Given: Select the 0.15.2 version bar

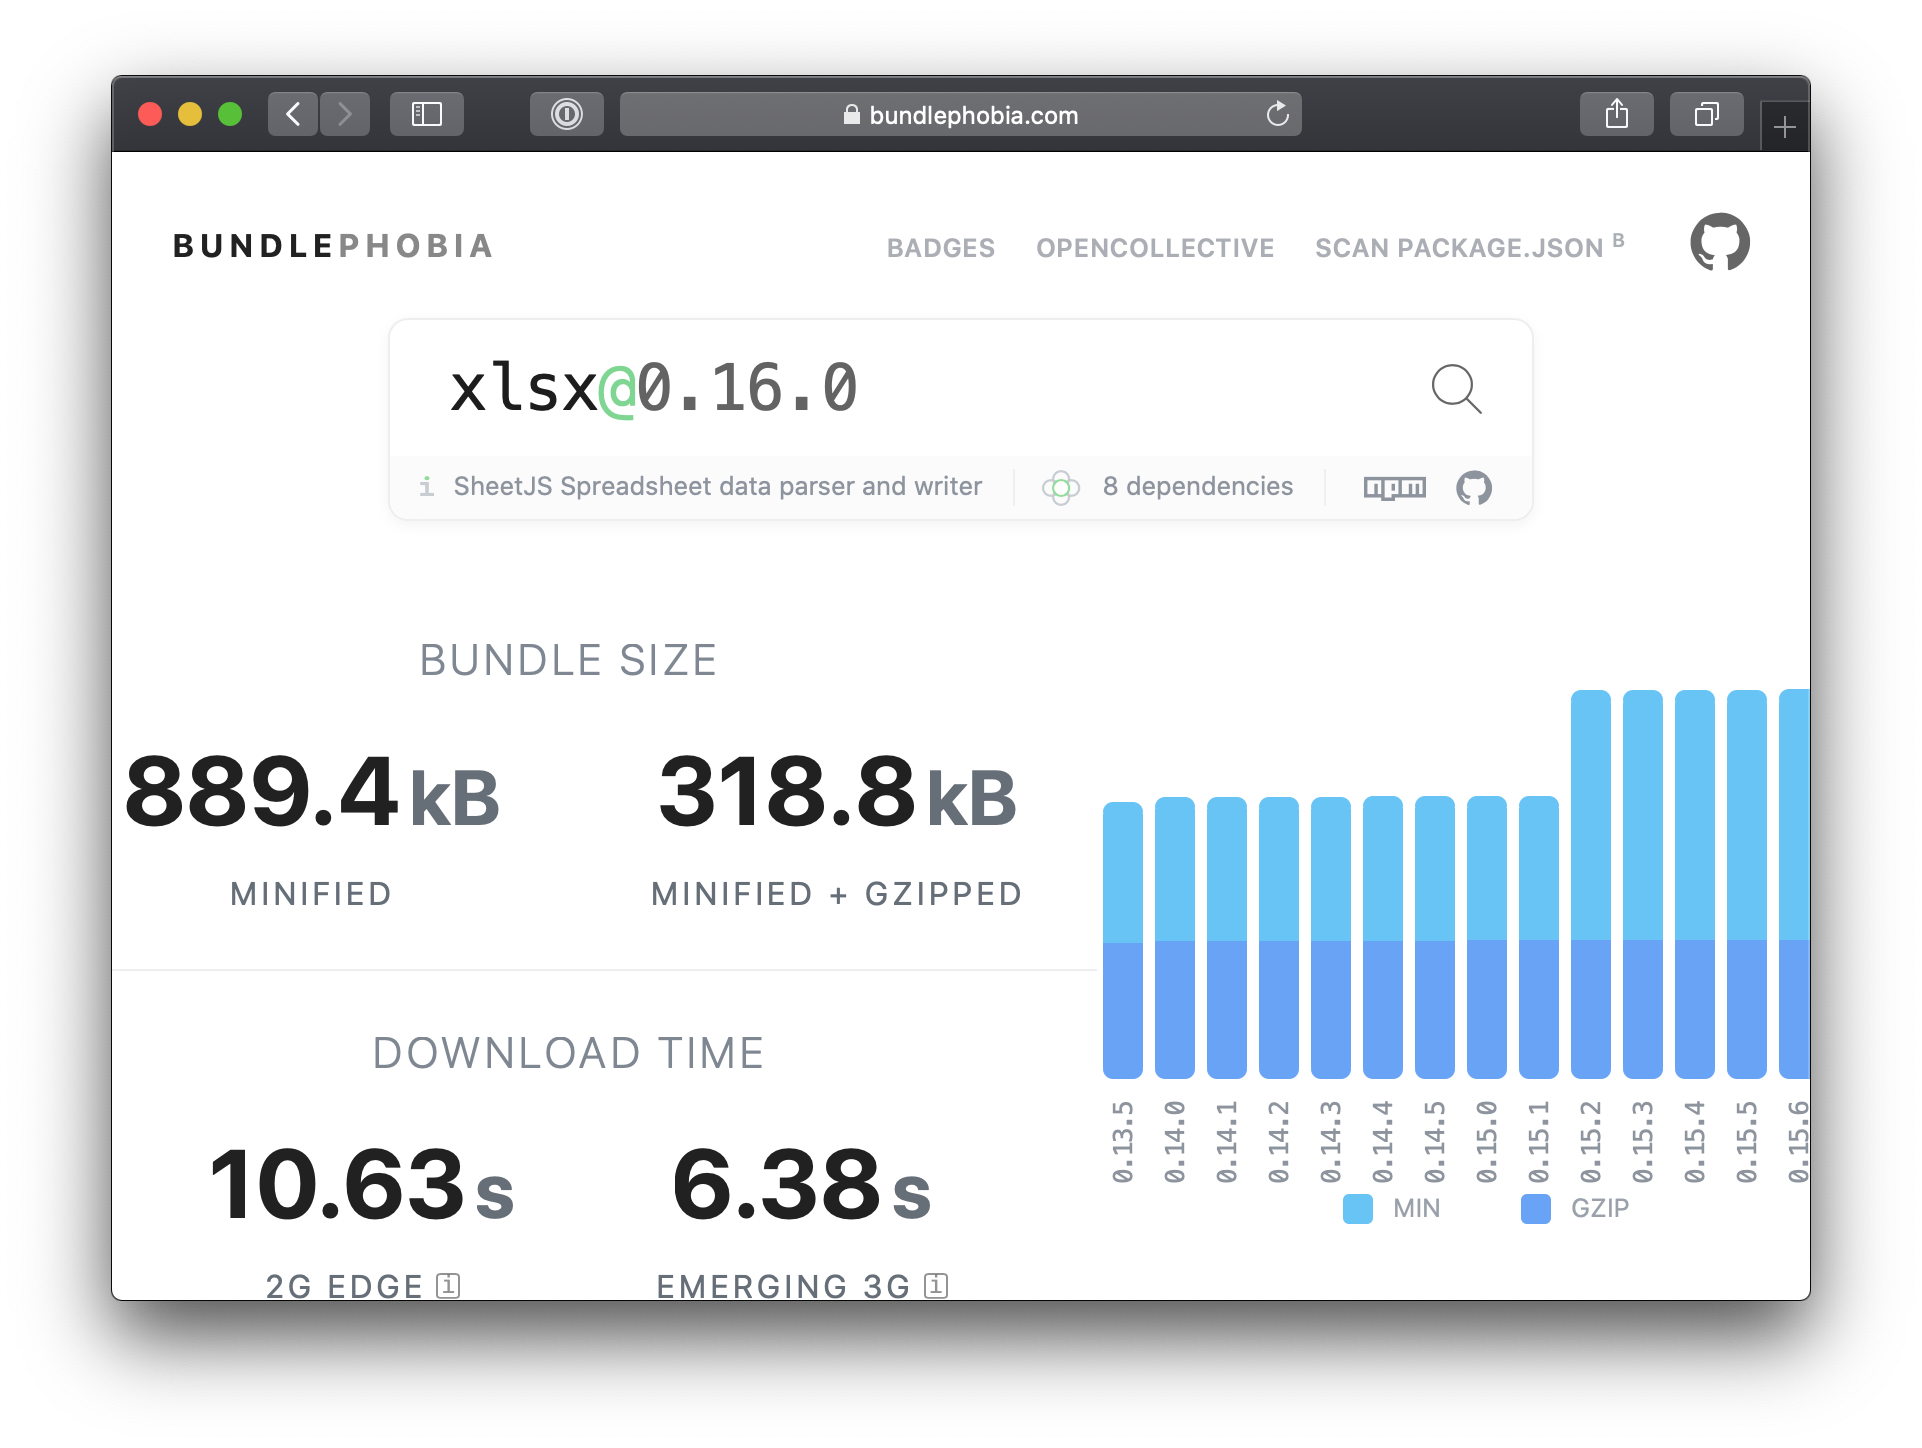Looking at the screenshot, I should coord(1590,884).
